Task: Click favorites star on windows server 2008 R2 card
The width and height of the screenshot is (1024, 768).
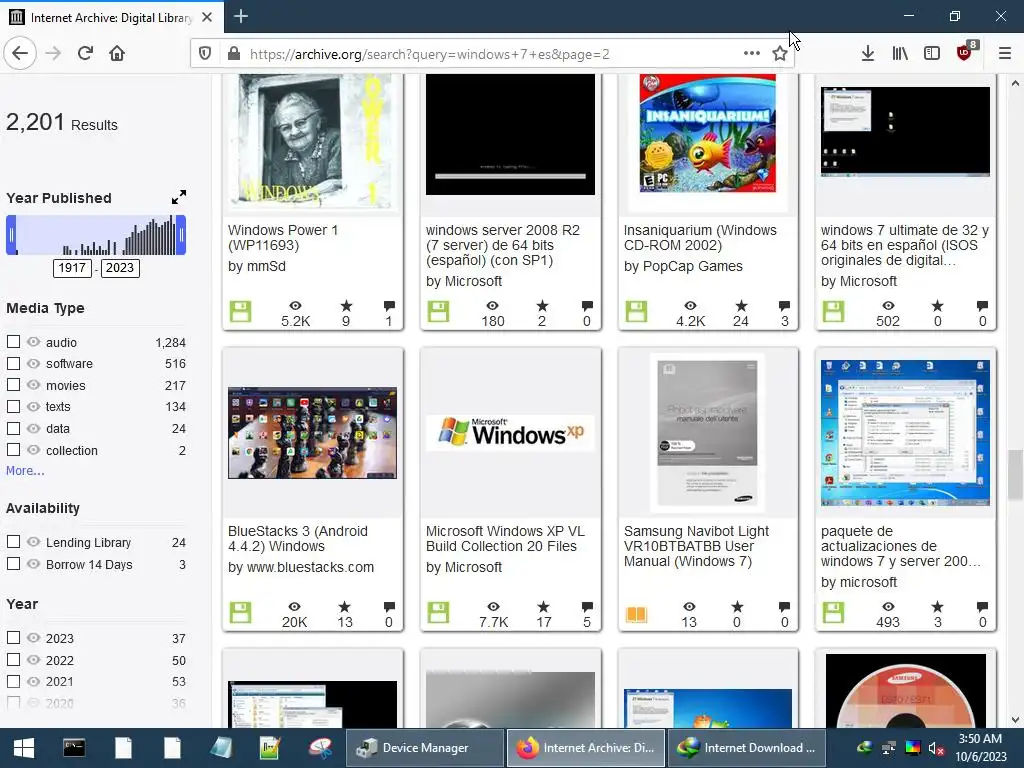Action: pyautogui.click(x=542, y=306)
